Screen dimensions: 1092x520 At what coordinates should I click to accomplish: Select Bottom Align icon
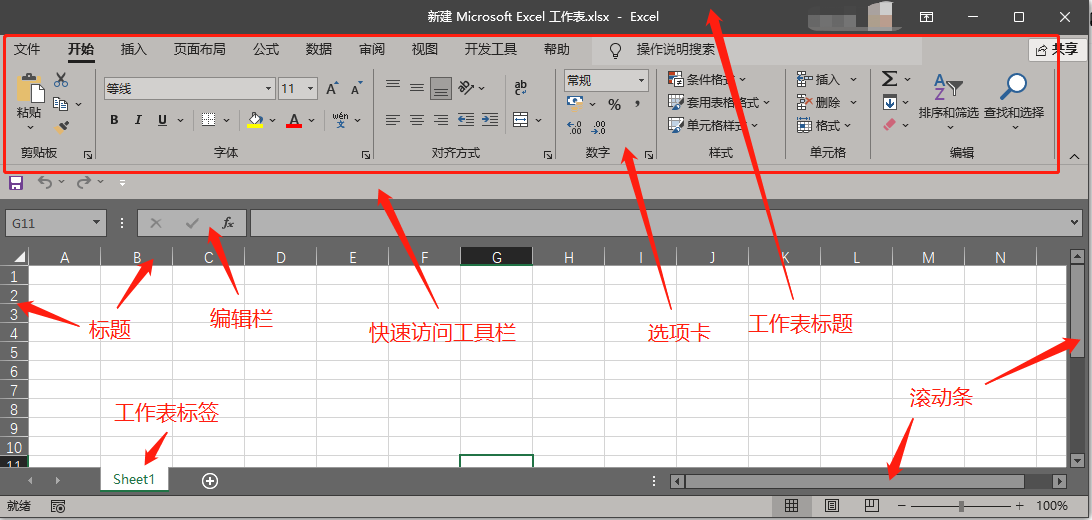pyautogui.click(x=440, y=88)
